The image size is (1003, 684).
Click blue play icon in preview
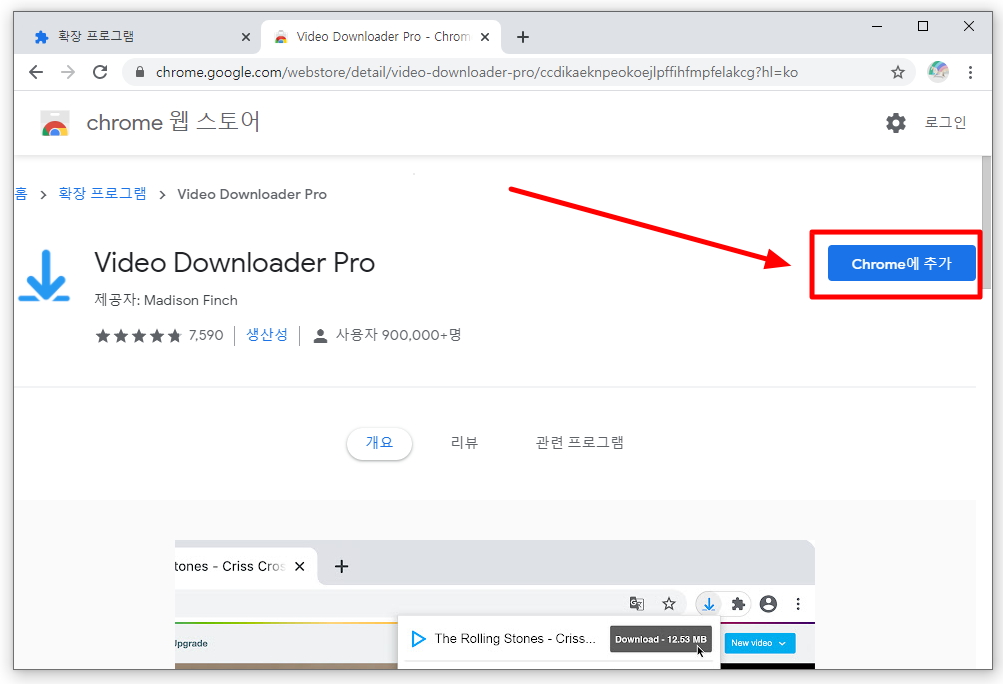point(418,639)
